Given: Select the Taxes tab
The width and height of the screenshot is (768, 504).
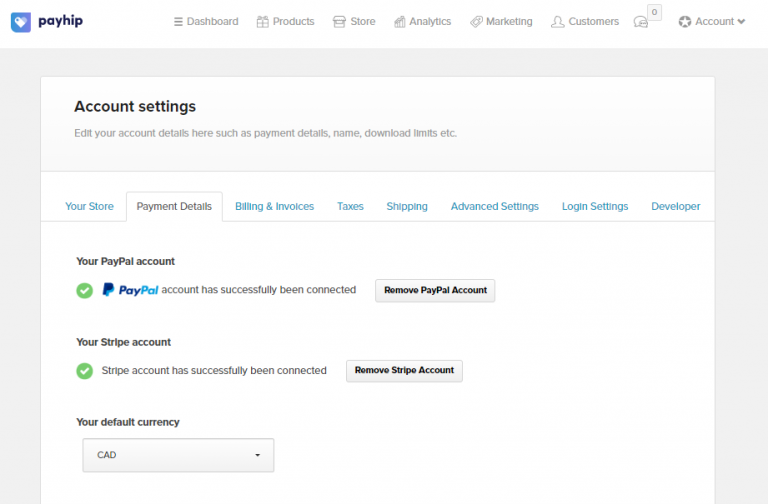Looking at the screenshot, I should 350,207.
